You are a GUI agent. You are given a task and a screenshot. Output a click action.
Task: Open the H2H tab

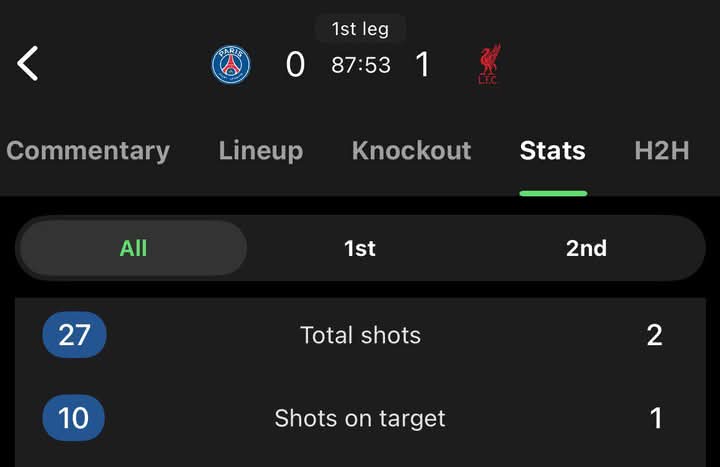click(x=662, y=151)
